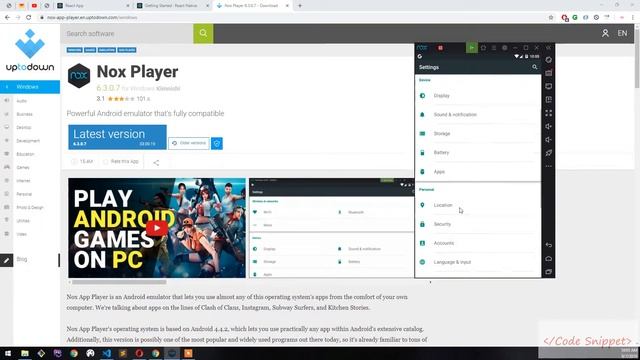
Task: Open the Utilities category
Action: coord(23,221)
